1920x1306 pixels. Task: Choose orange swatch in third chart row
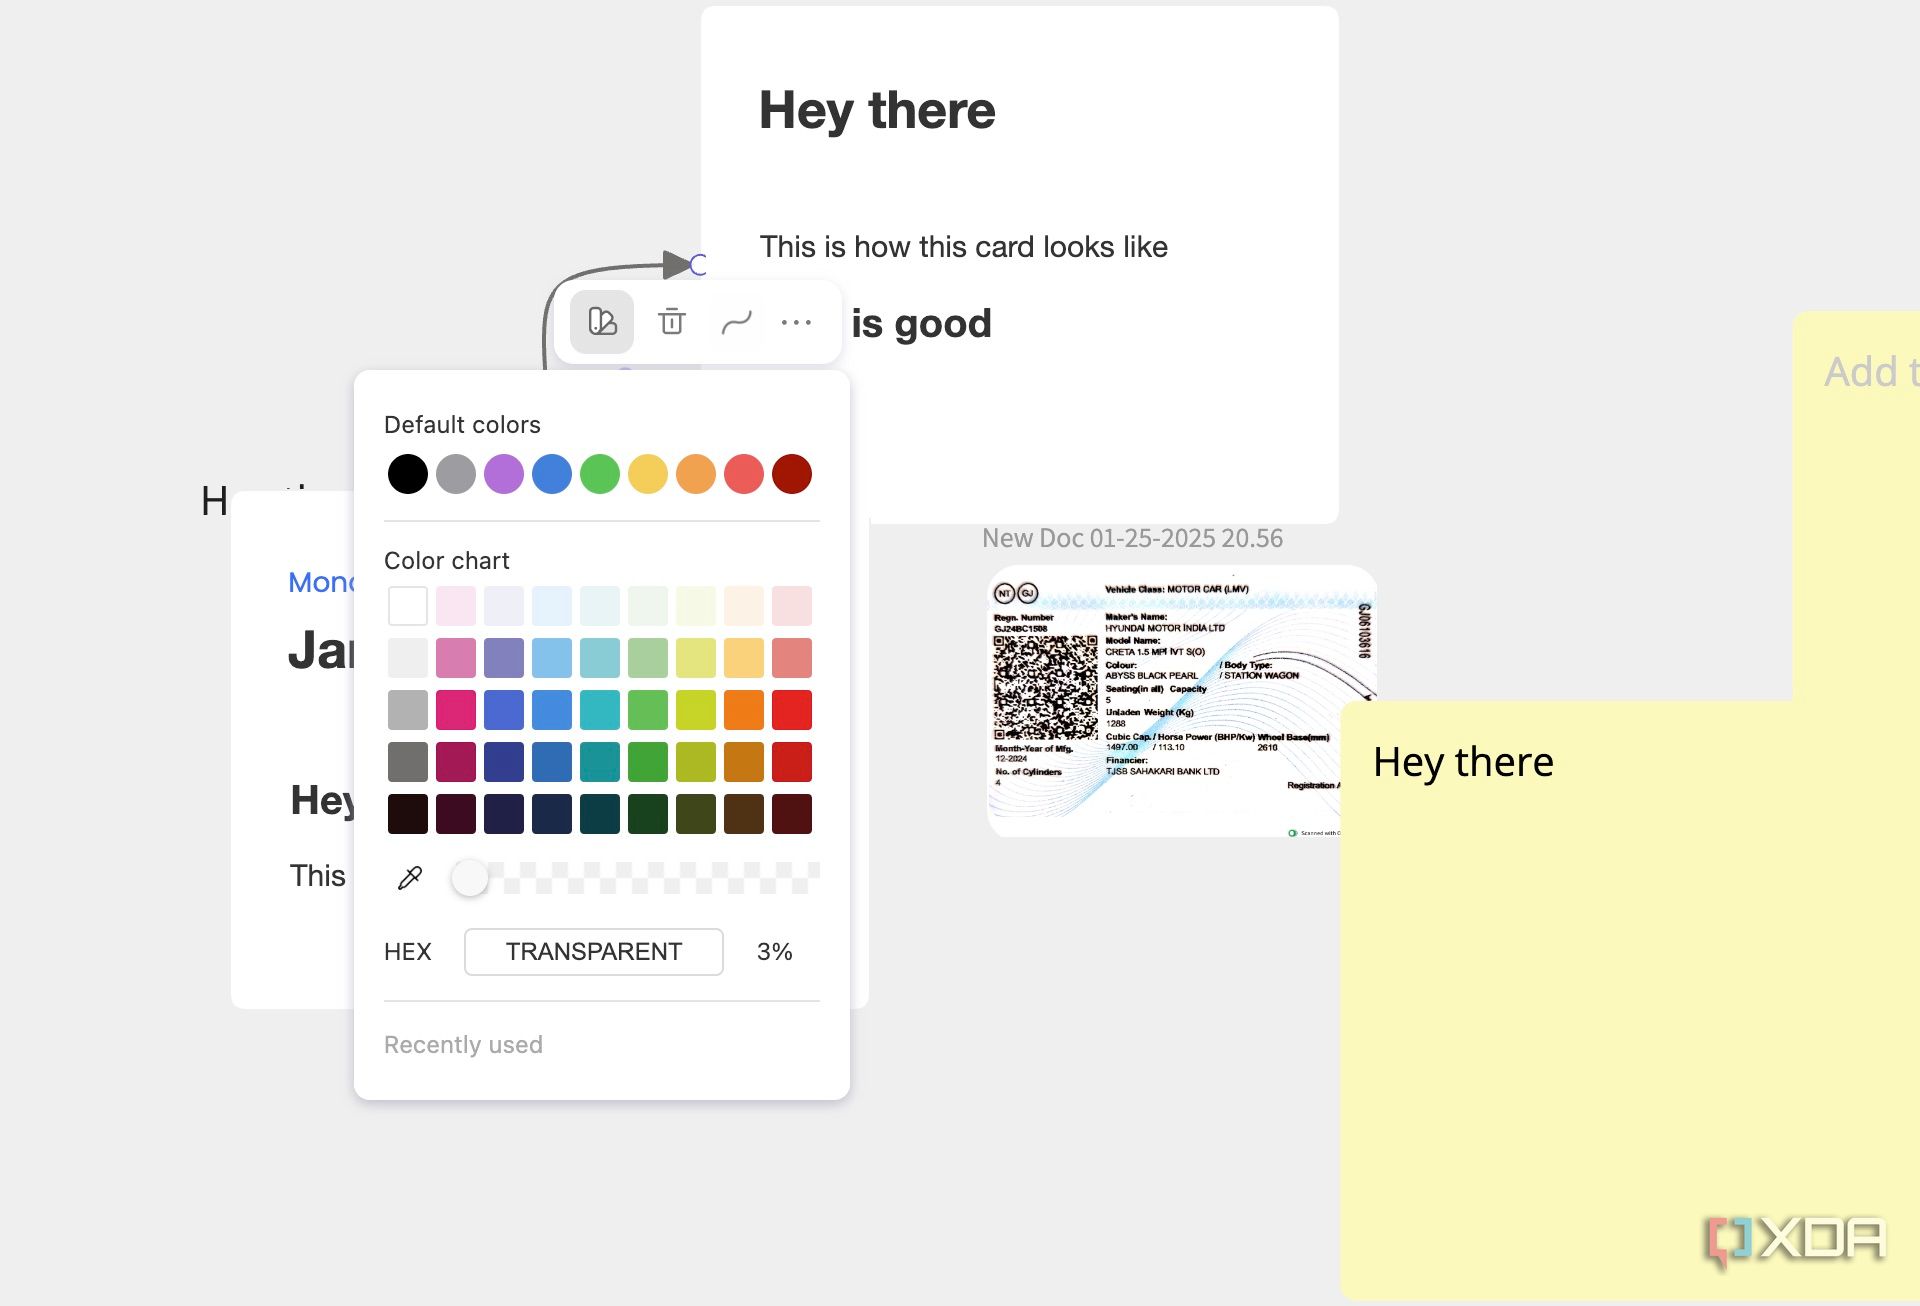coord(744,710)
